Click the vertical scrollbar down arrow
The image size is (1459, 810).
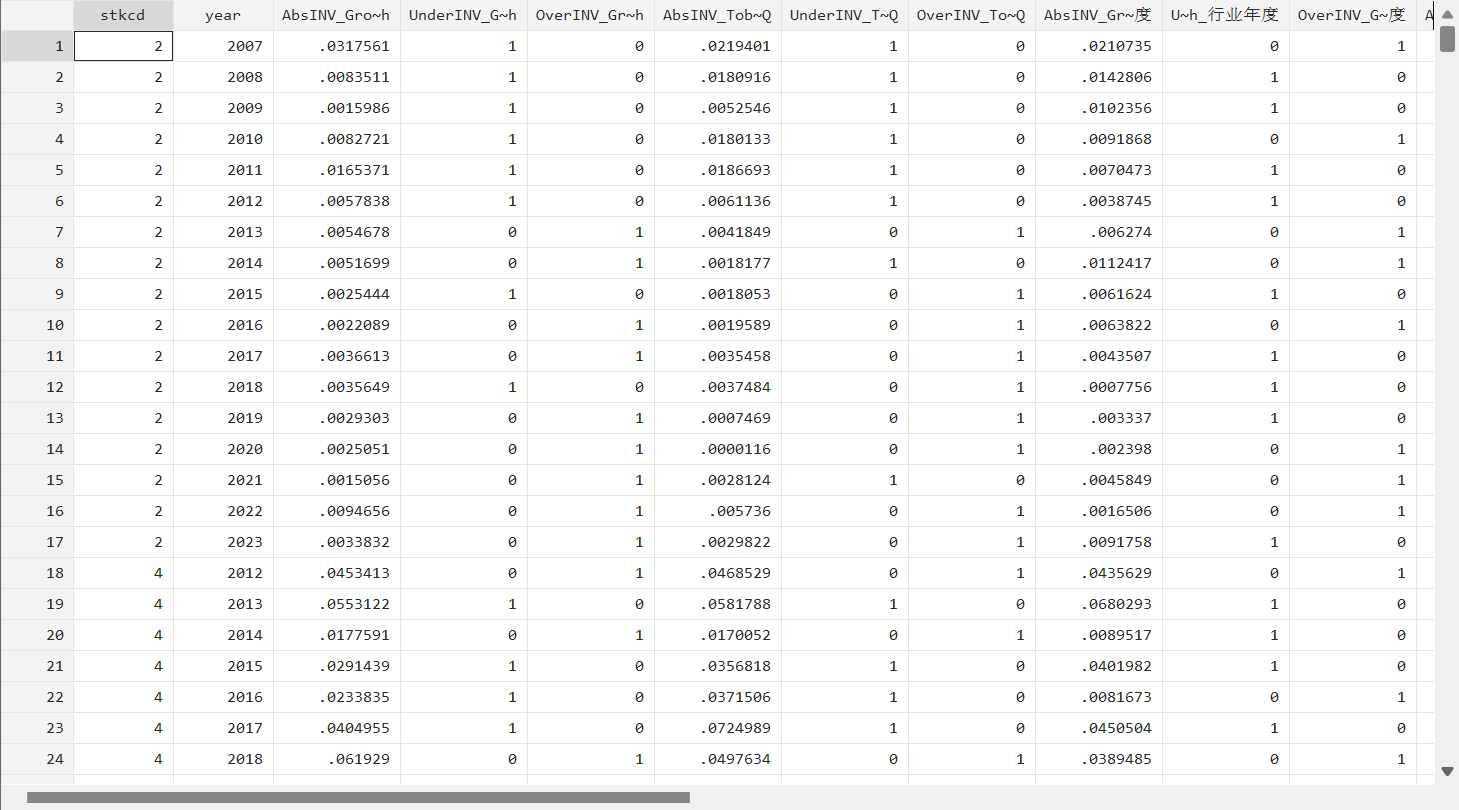1447,771
